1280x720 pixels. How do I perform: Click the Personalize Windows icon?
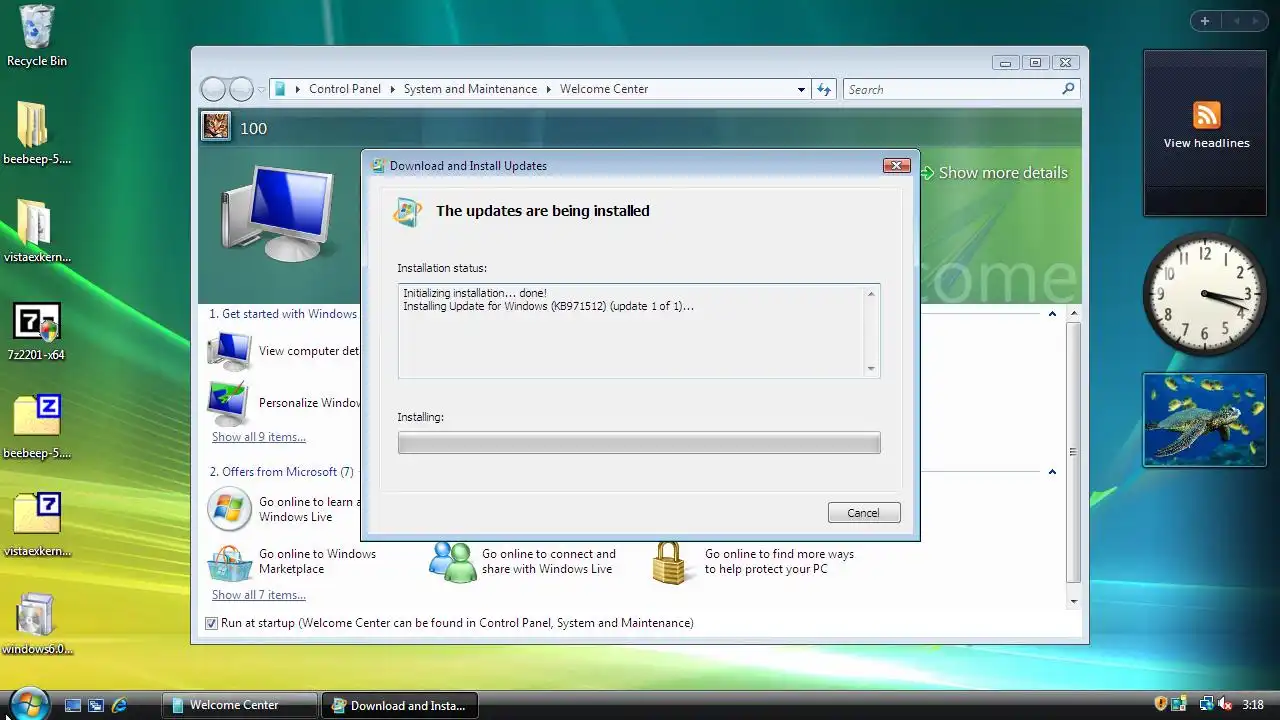229,403
